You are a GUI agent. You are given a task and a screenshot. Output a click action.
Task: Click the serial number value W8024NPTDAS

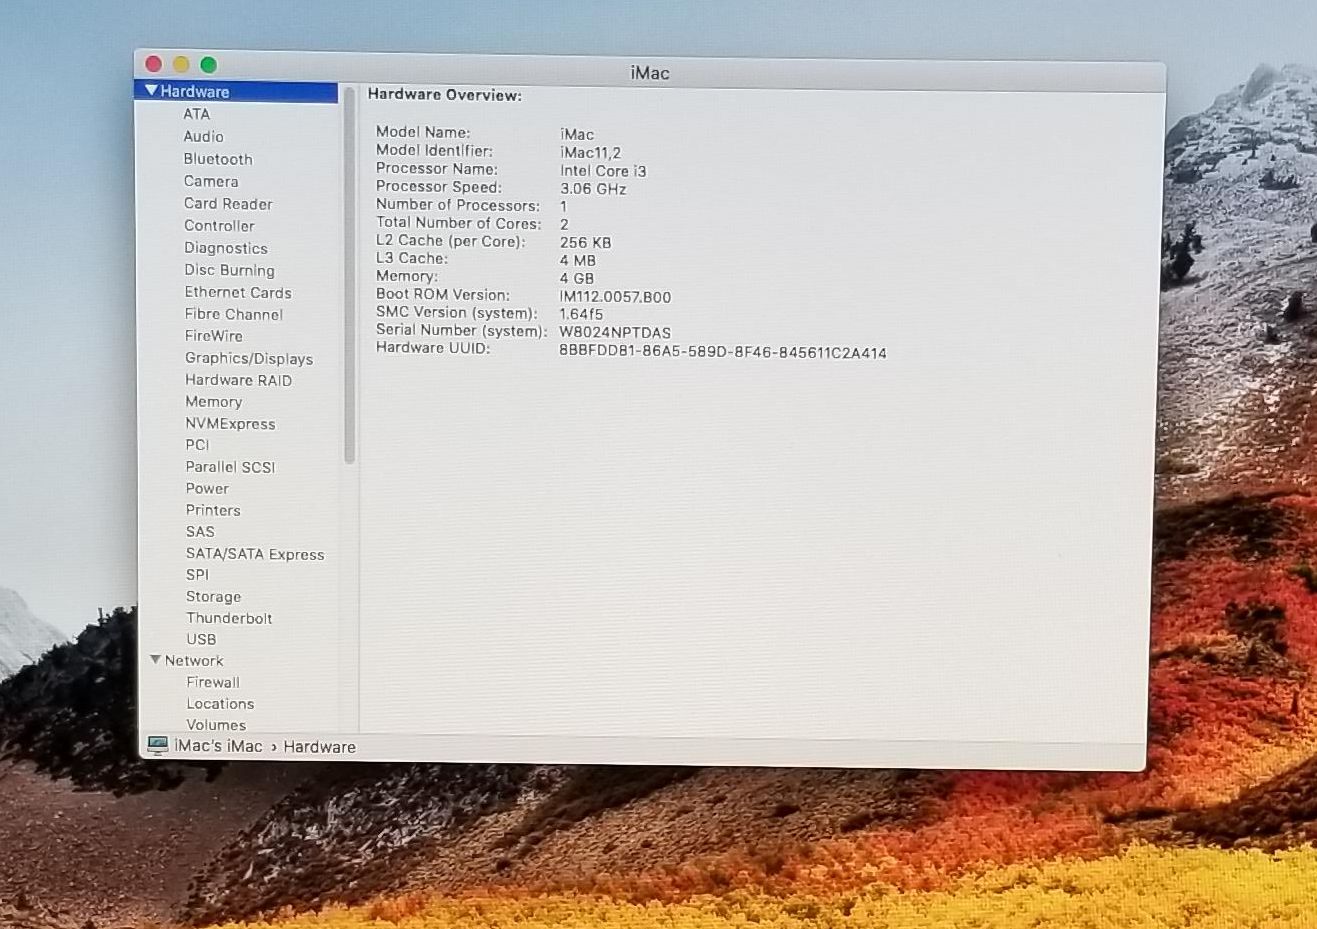click(614, 333)
